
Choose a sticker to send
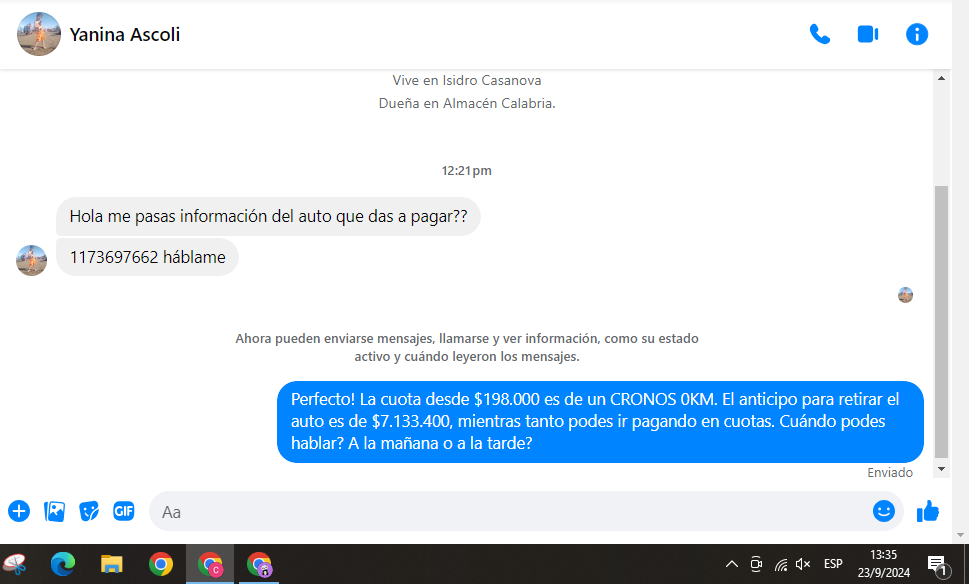(89, 511)
